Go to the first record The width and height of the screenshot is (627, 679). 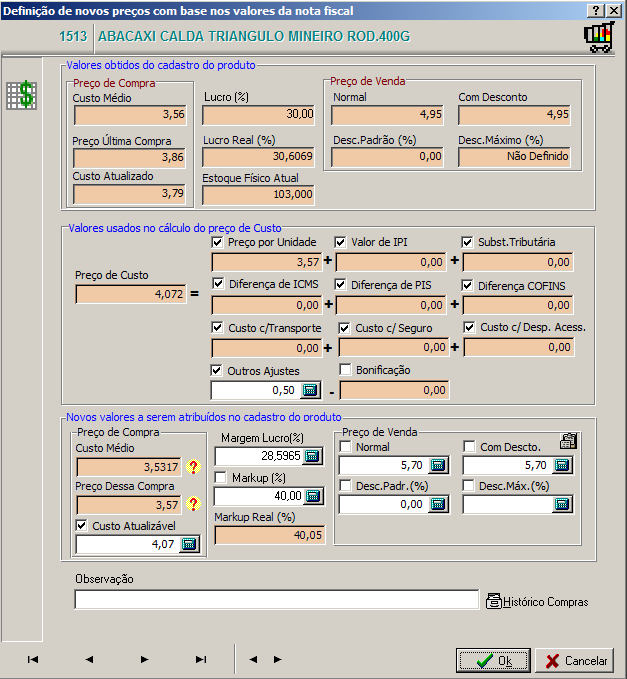click(x=33, y=659)
